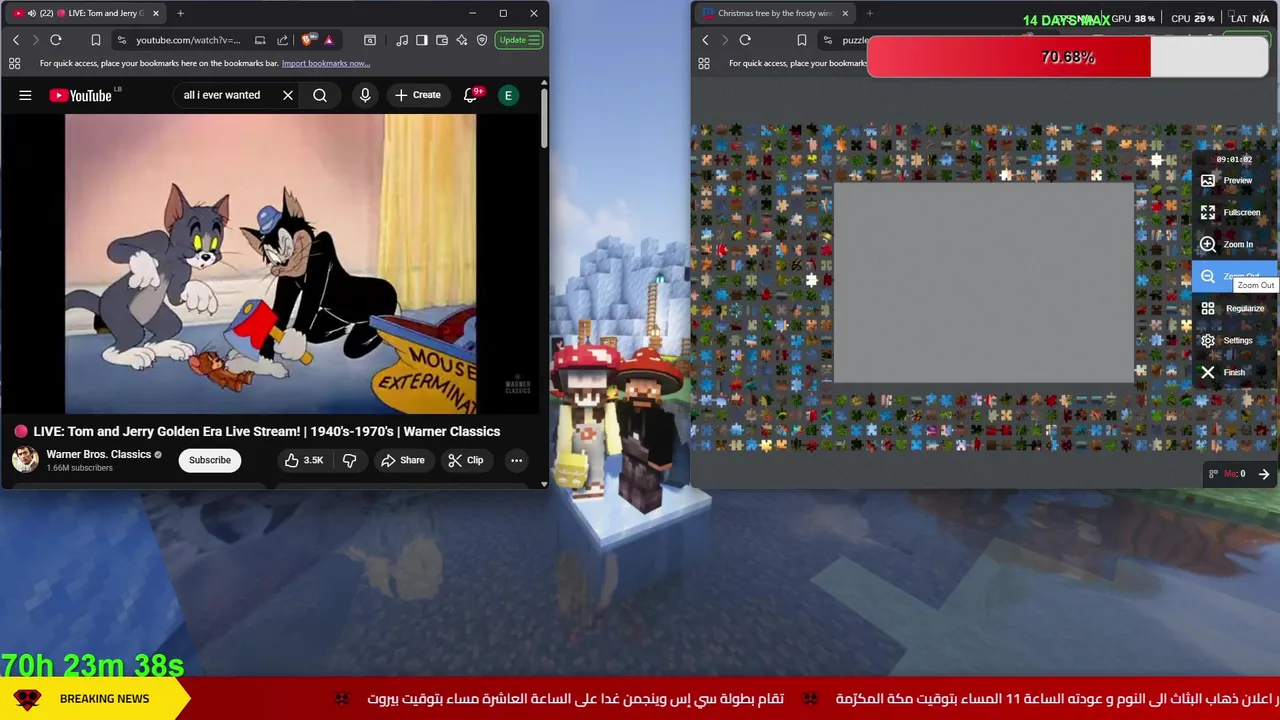Image resolution: width=1280 pixels, height=720 pixels.
Task: Bookmark the puzzle page
Action: coord(801,40)
